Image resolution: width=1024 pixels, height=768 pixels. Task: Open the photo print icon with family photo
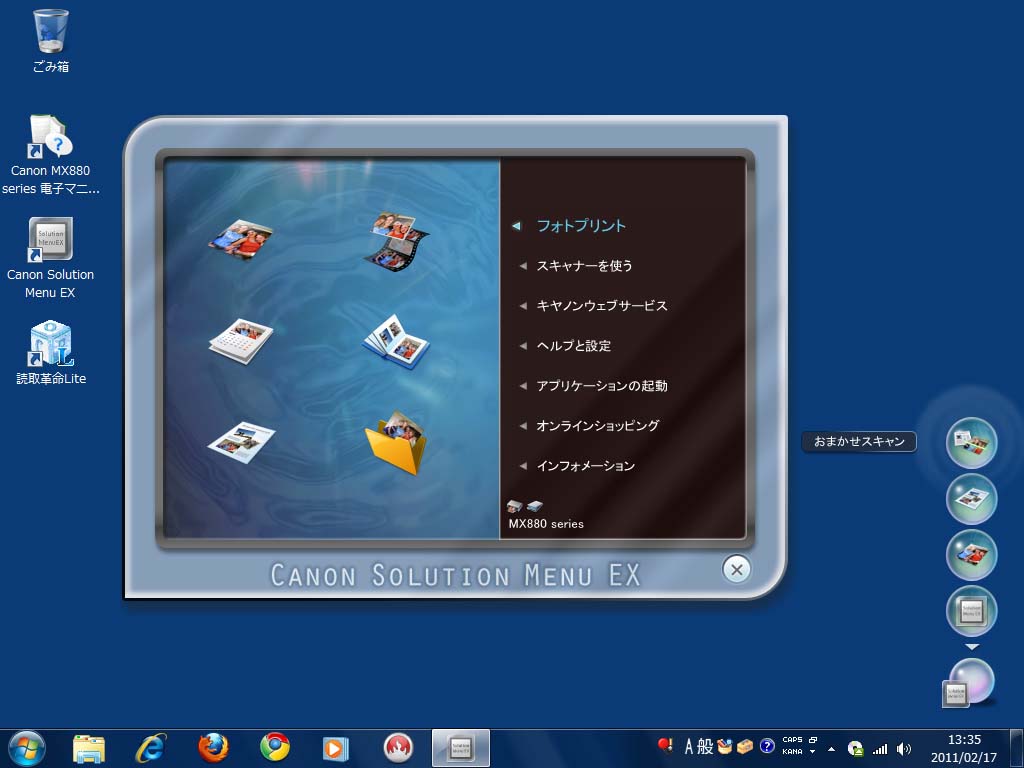point(240,238)
